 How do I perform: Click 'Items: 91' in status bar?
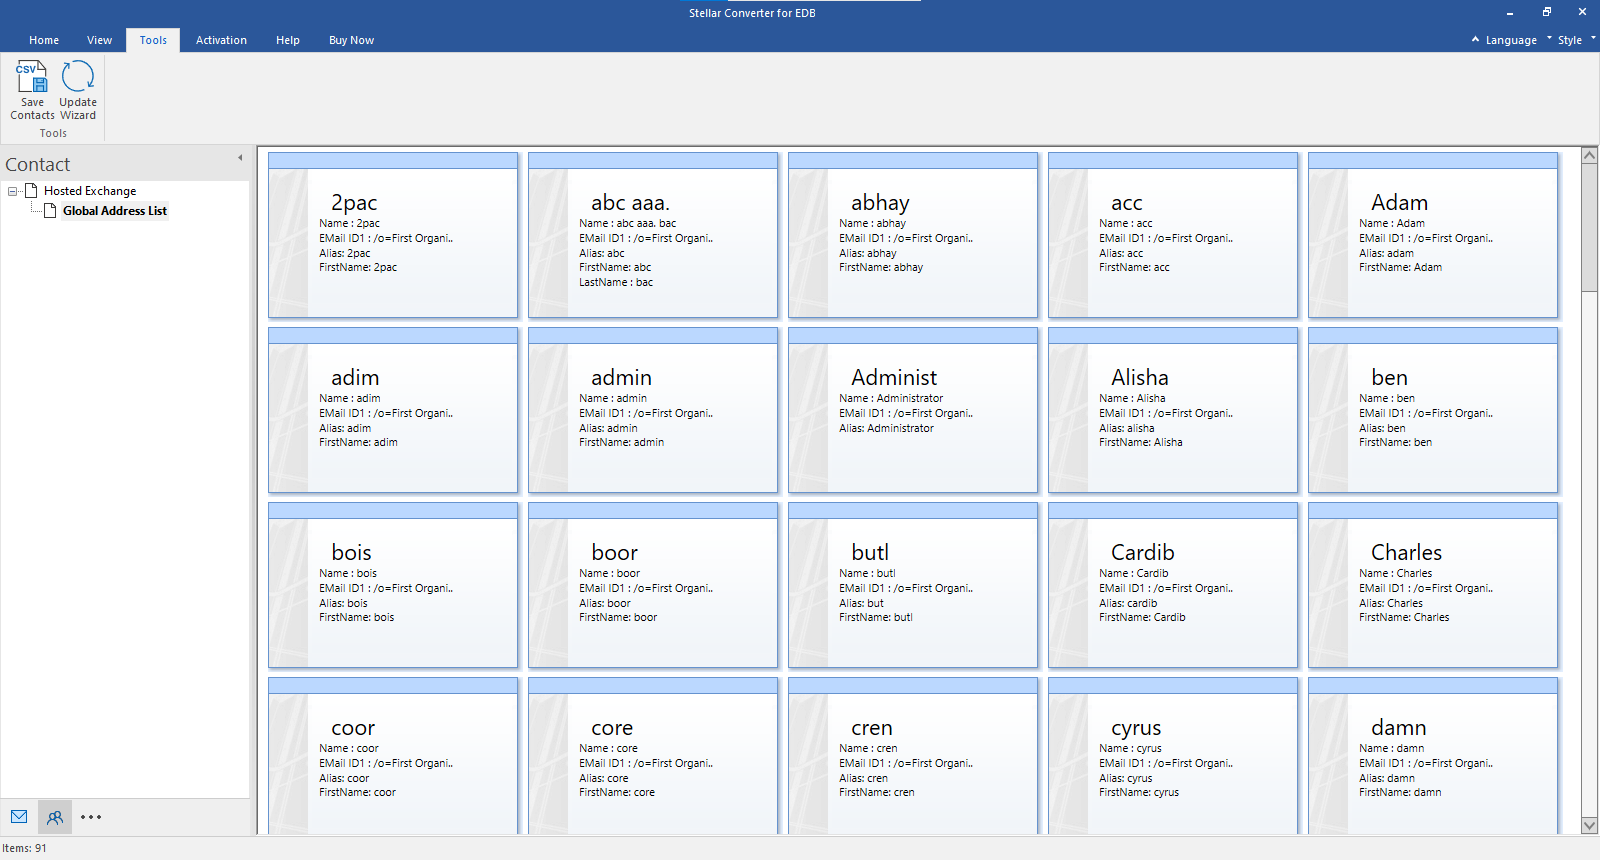(x=24, y=848)
